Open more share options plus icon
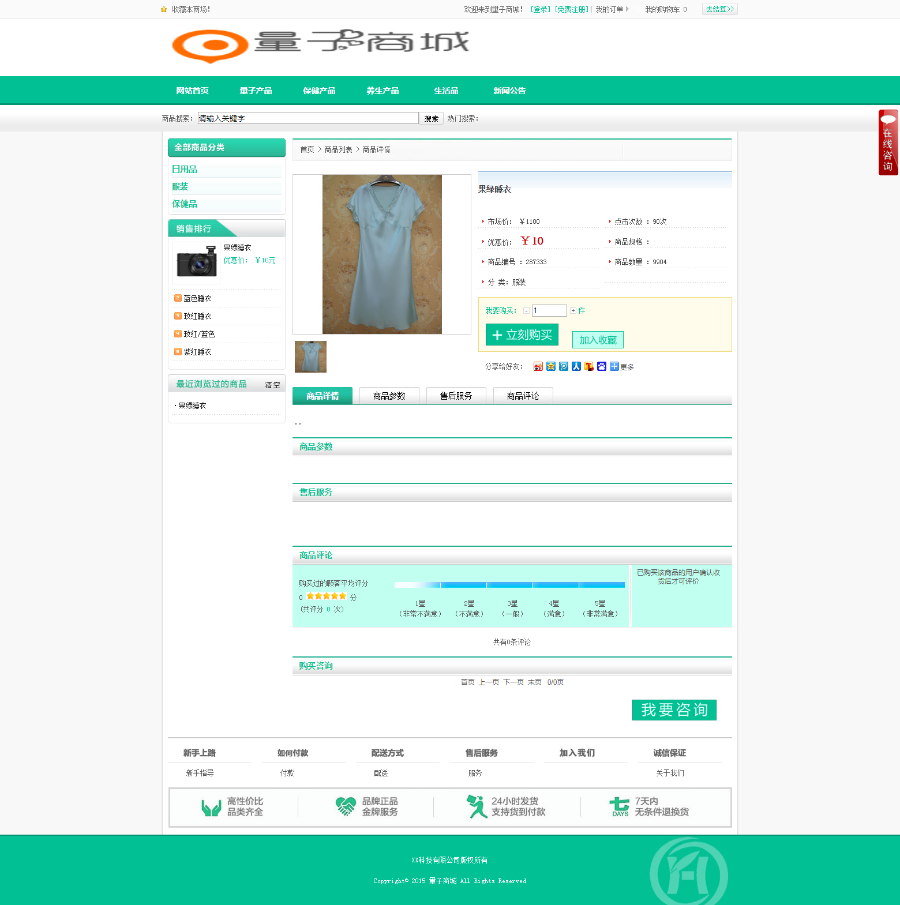The width and height of the screenshot is (900, 905). coord(614,367)
